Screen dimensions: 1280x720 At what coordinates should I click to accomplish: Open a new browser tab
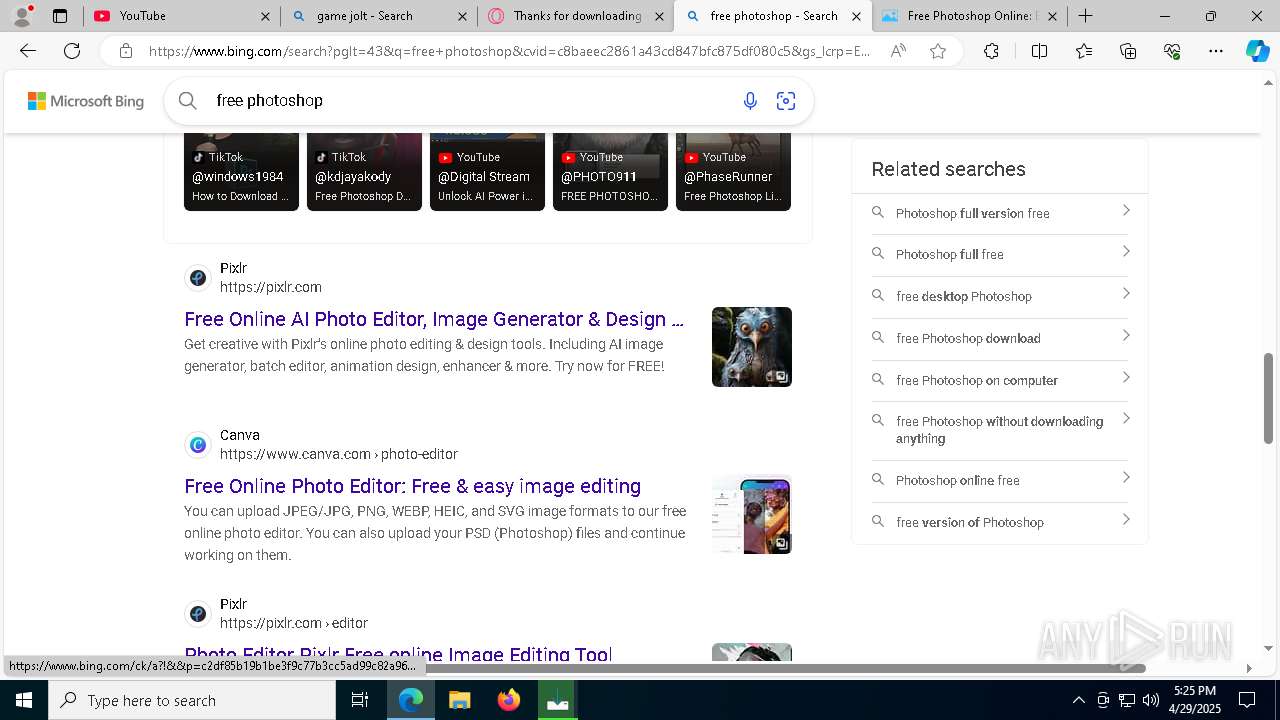(x=1085, y=16)
